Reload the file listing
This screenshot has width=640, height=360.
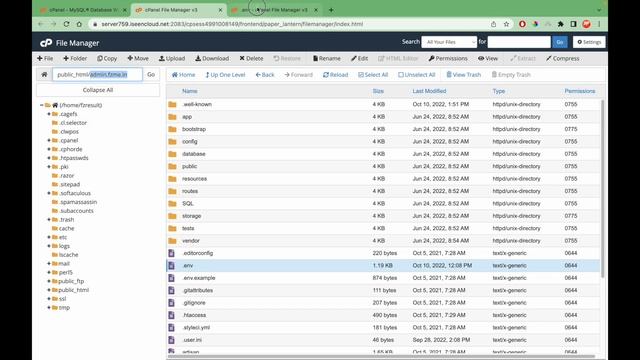coord(336,75)
